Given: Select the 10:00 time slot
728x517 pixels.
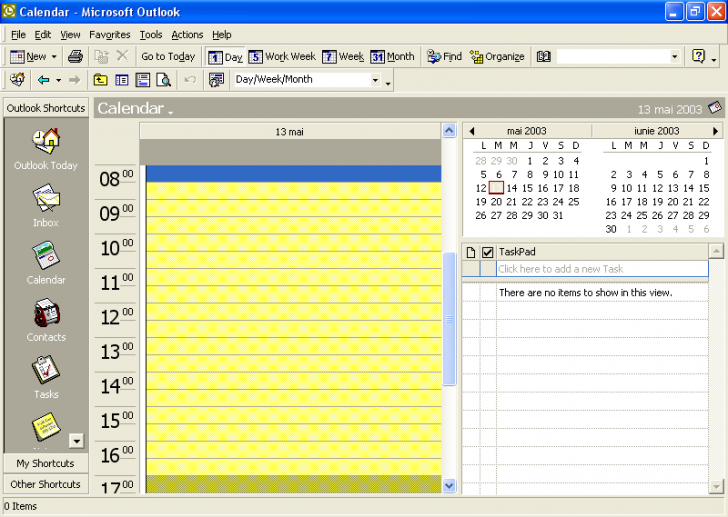Looking at the screenshot, I should [293, 243].
